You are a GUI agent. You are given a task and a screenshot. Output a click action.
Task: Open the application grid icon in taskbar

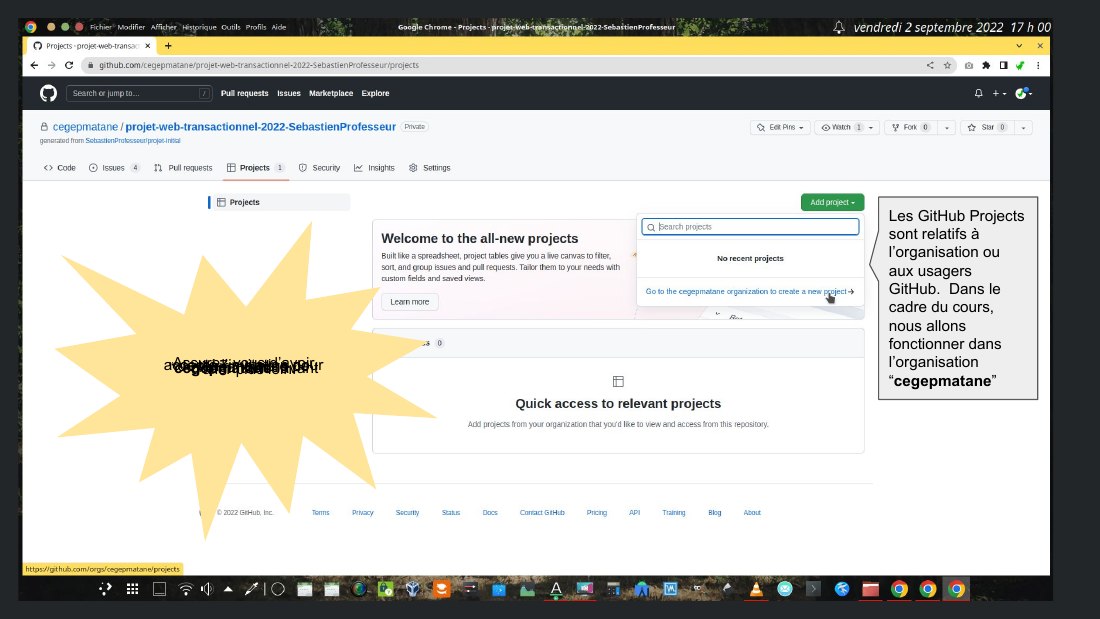click(133, 589)
